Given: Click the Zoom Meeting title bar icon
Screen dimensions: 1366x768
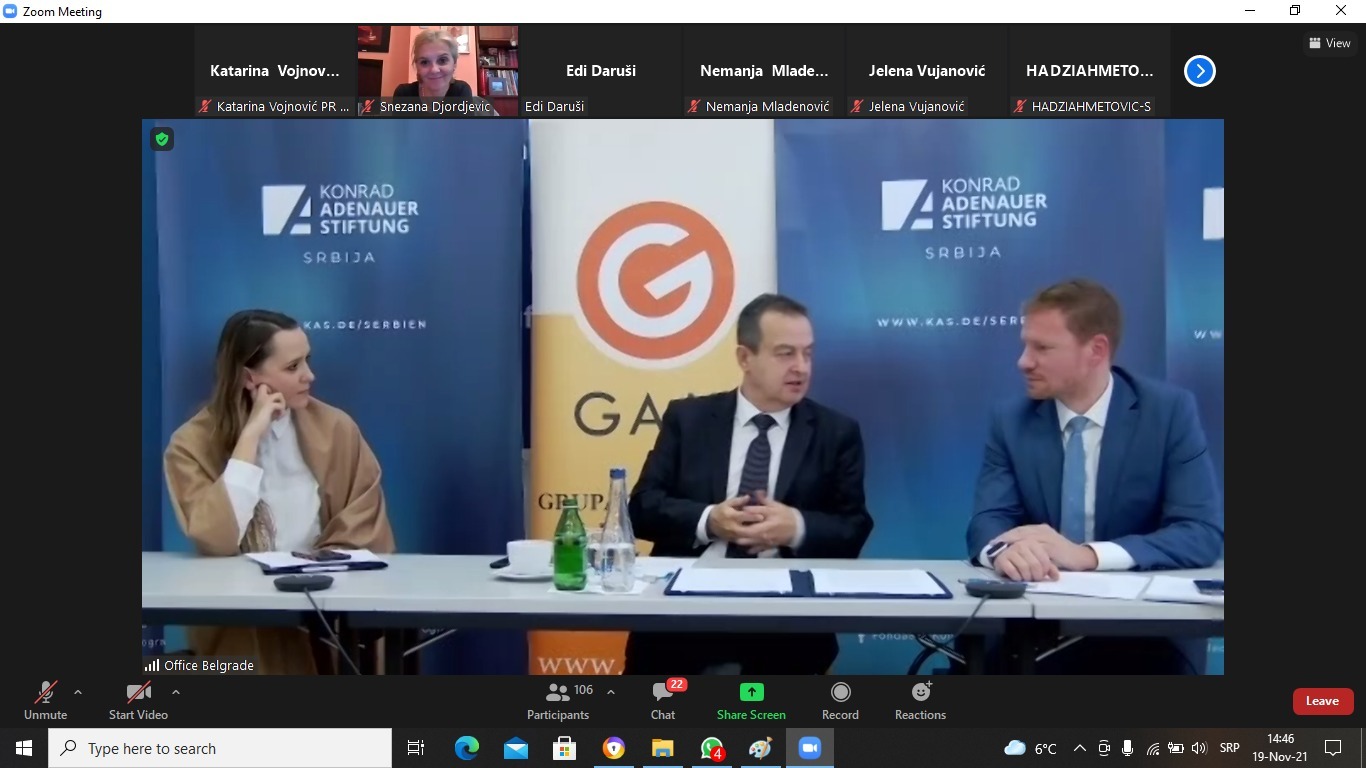Looking at the screenshot, I should (10, 11).
